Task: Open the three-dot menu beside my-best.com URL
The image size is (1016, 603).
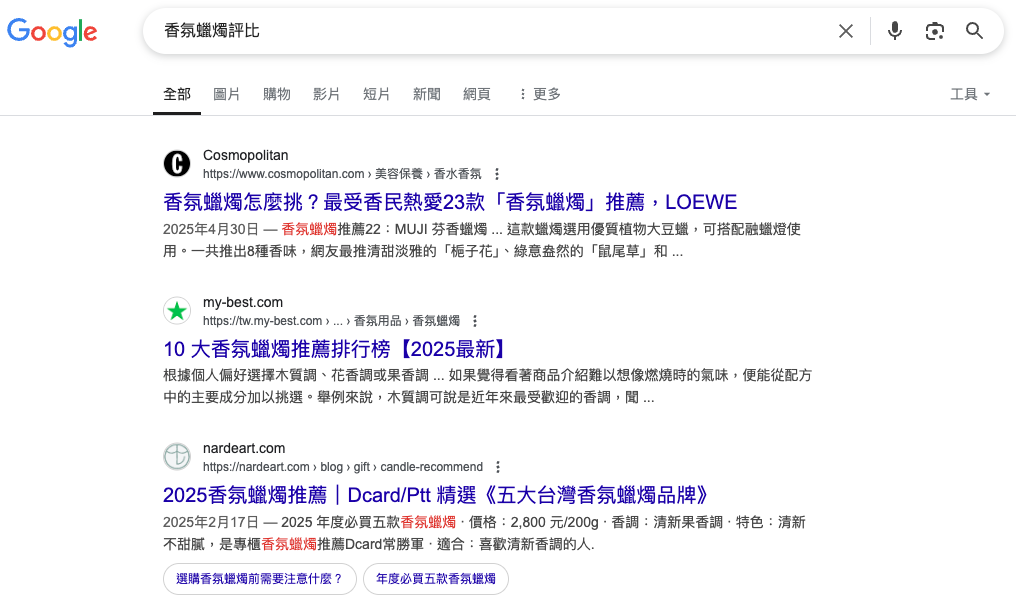Action: (x=475, y=321)
